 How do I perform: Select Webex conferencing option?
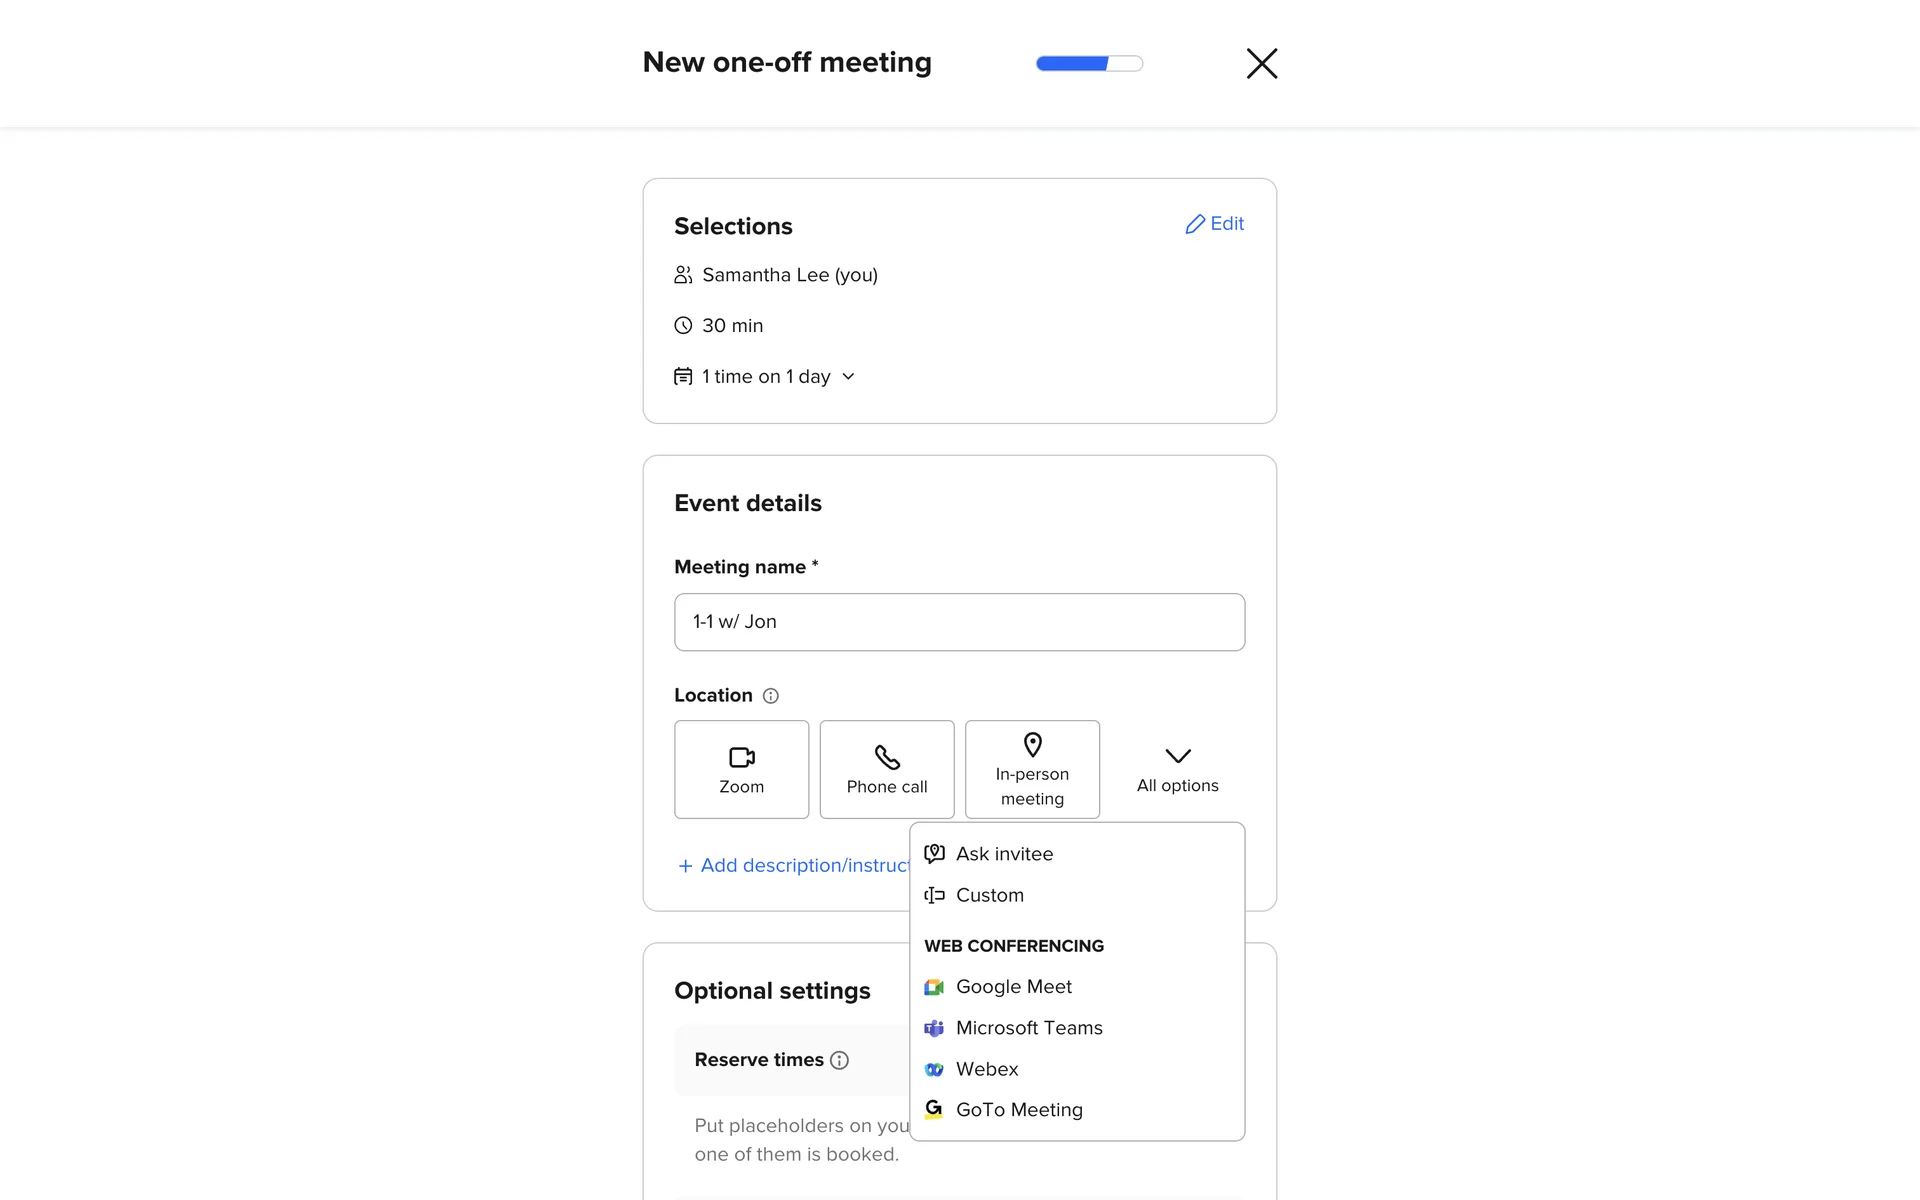(x=986, y=1069)
